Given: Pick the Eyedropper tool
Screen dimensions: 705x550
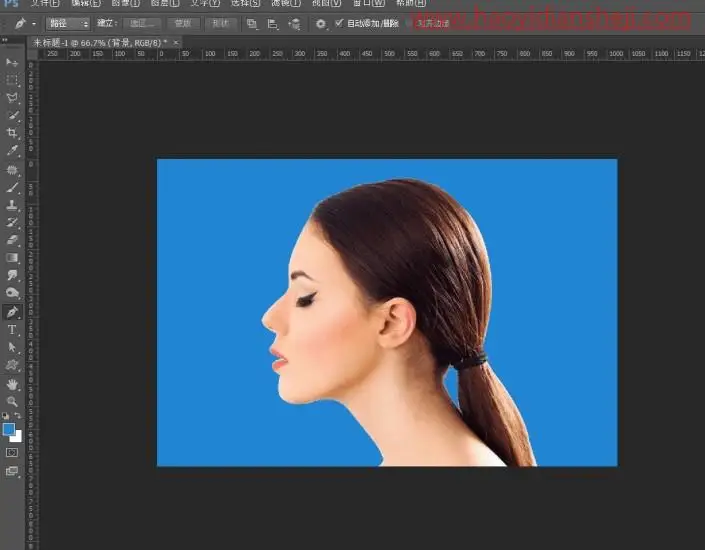Looking at the screenshot, I should point(12,151).
